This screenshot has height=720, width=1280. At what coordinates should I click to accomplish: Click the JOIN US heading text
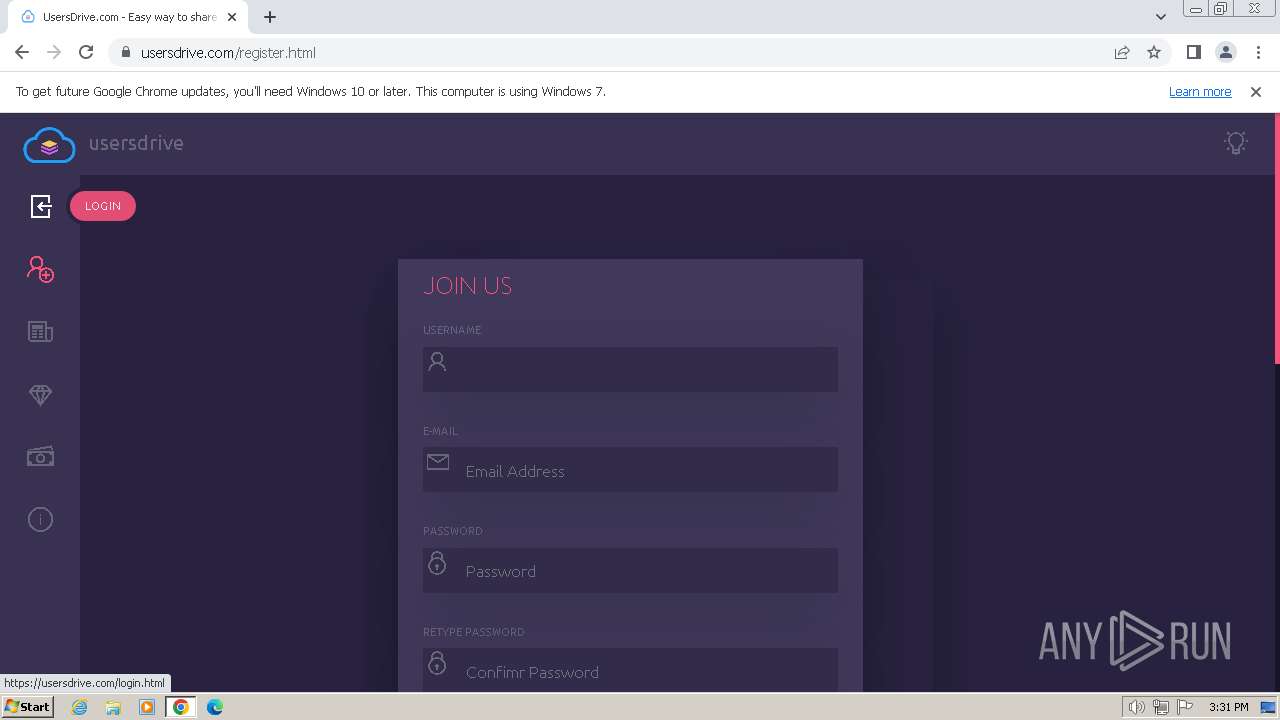click(x=467, y=286)
